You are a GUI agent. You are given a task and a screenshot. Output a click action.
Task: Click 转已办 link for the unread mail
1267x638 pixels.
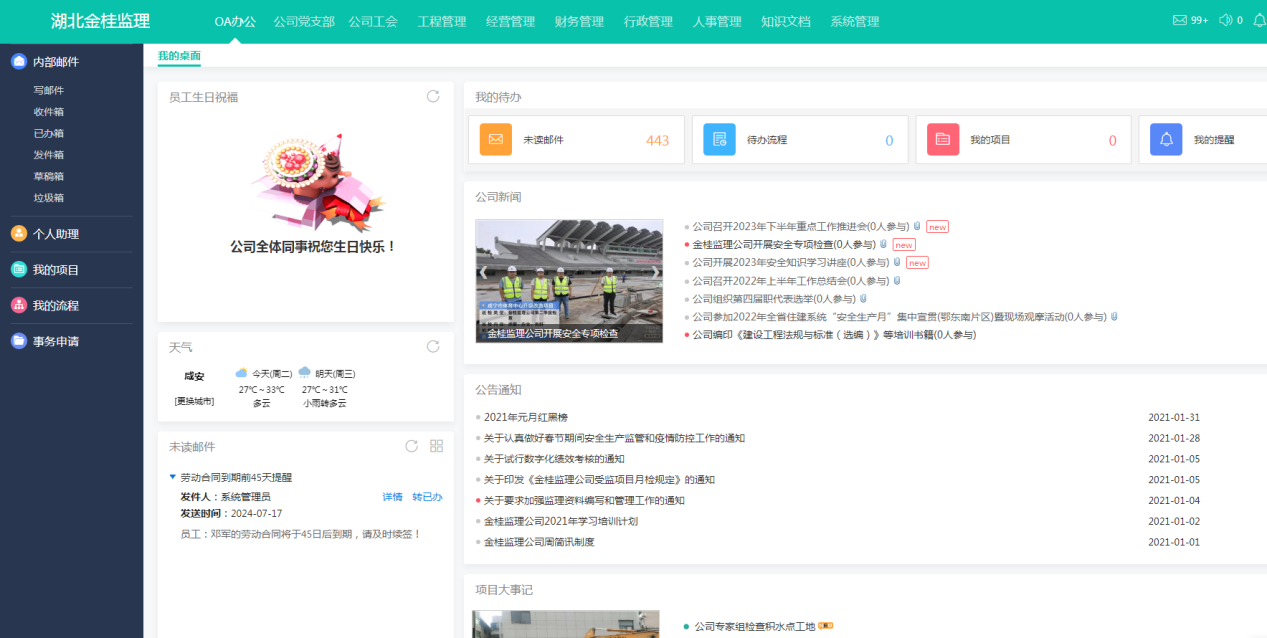point(427,497)
